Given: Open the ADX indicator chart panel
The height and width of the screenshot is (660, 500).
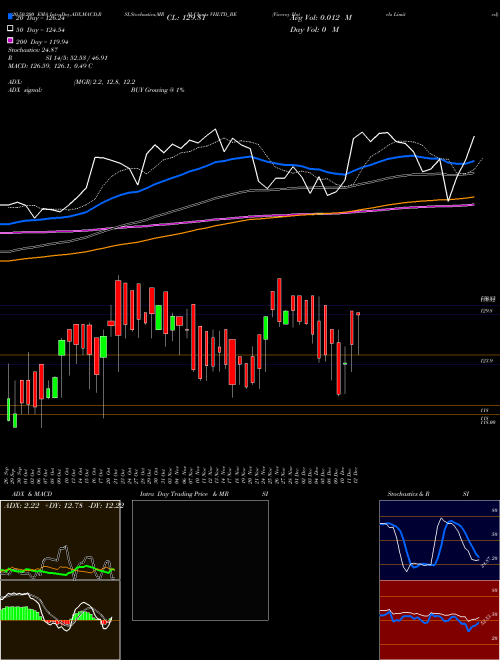Looking at the screenshot, I should 60,540.
